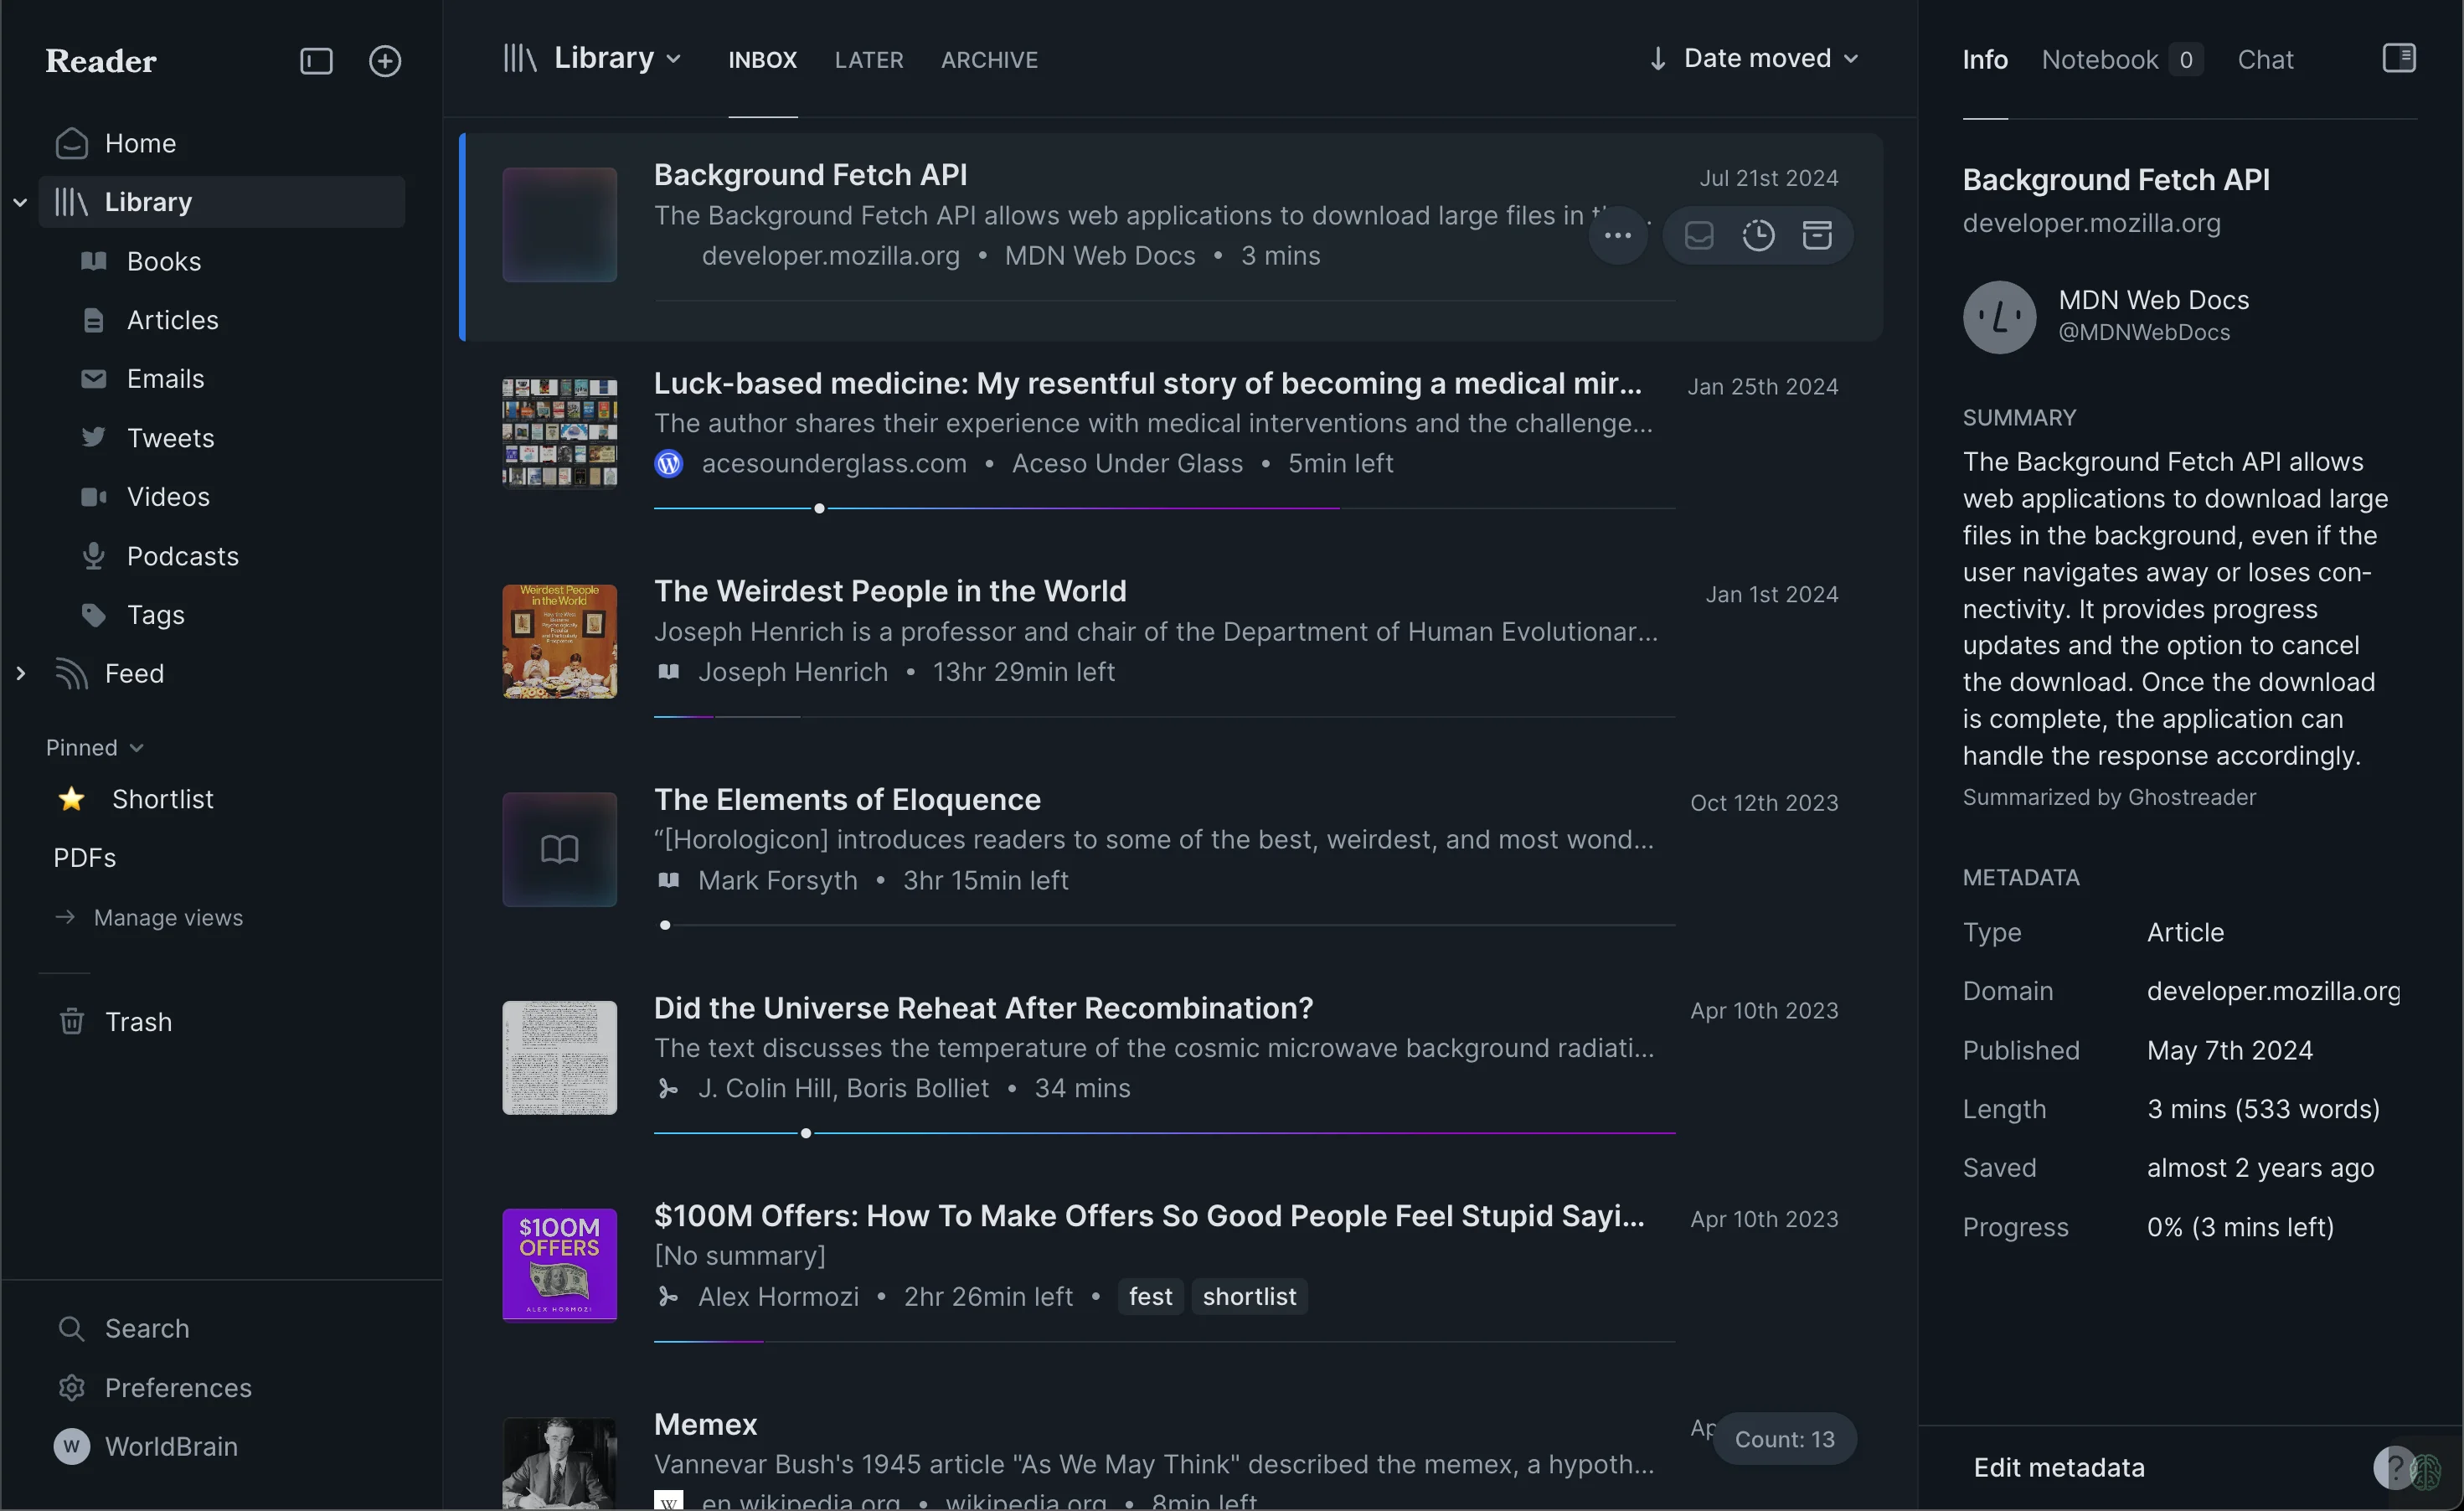
Task: Open the Library dropdown in the header
Action: [592, 58]
